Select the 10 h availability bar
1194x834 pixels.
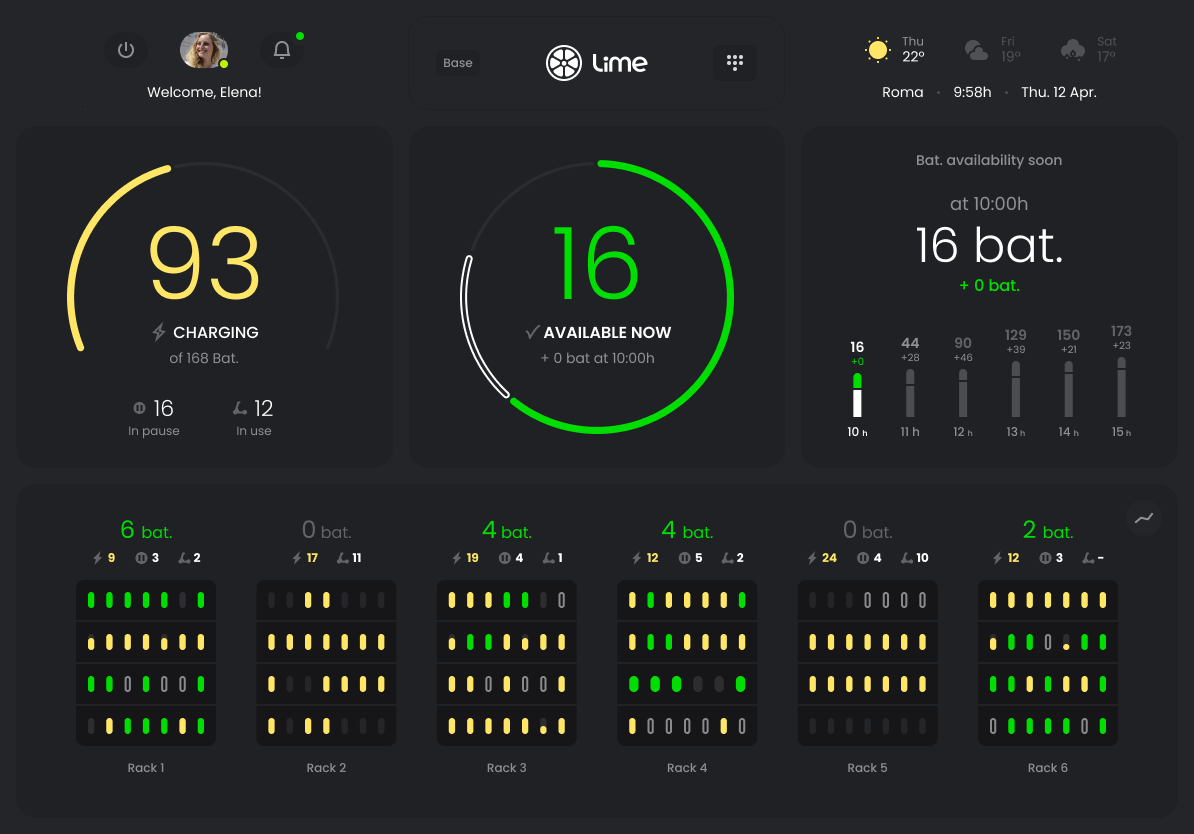coord(857,395)
